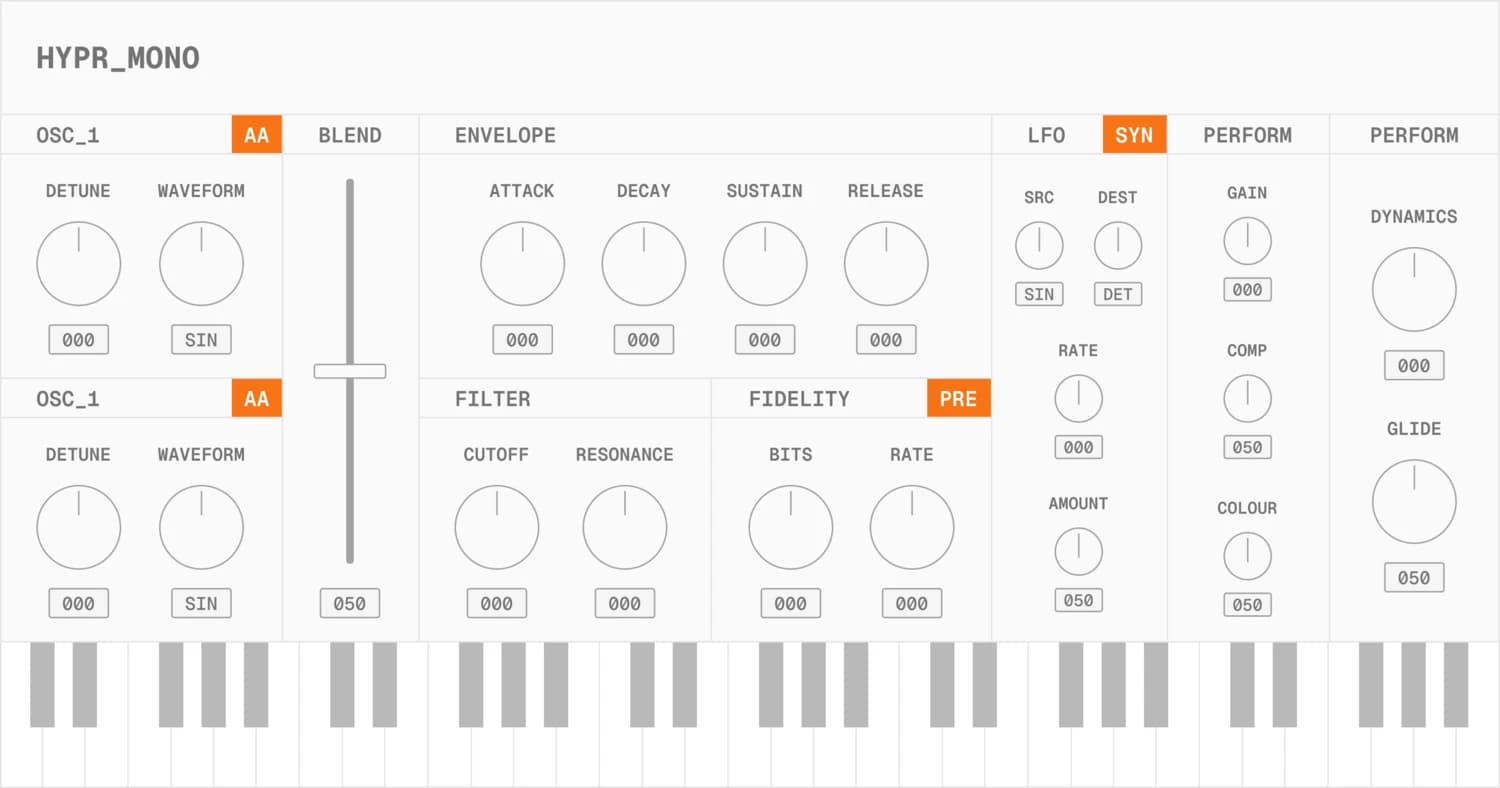Select the FILTER section header
Viewport: 1500px width, 788px height.
point(492,398)
